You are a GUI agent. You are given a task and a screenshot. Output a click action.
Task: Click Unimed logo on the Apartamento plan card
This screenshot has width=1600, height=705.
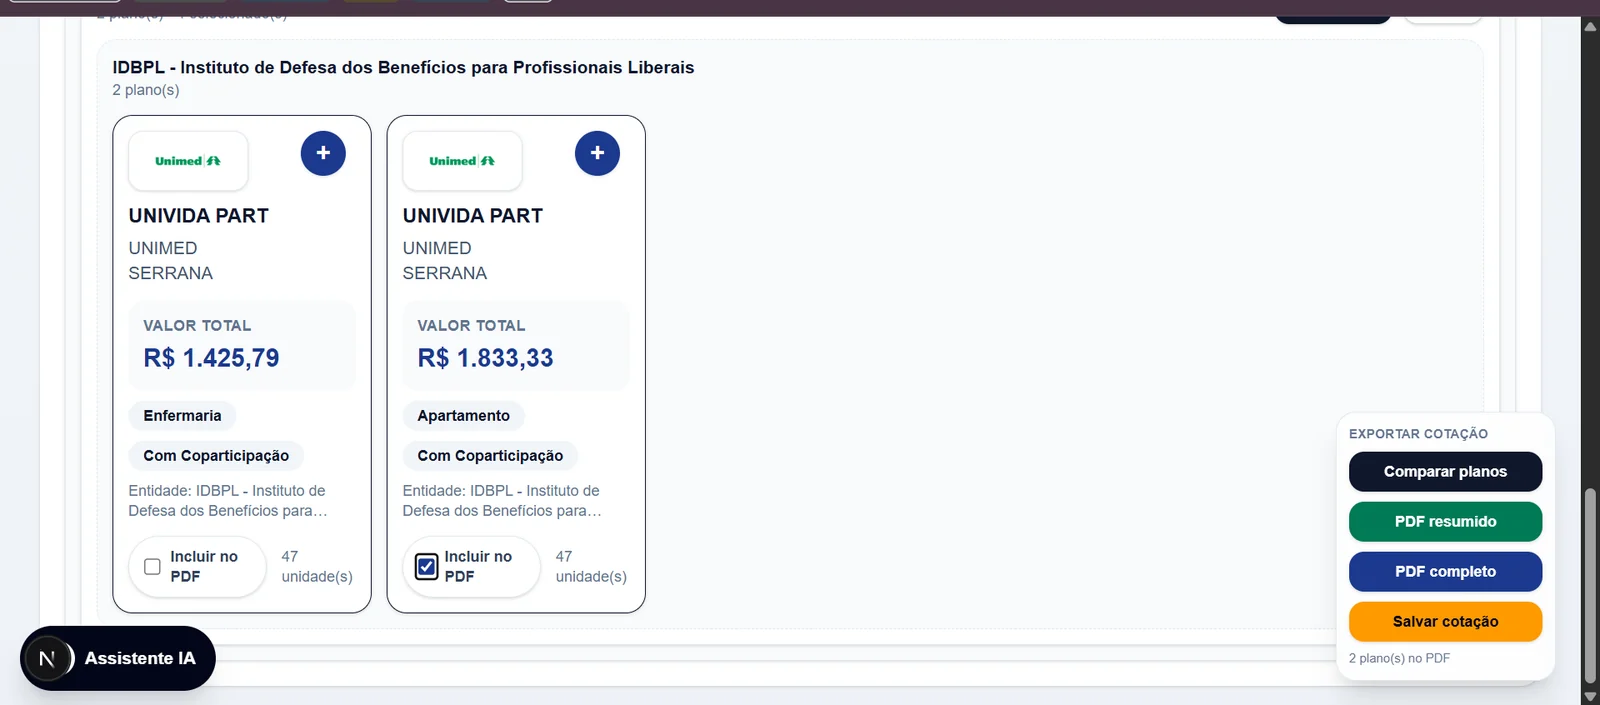click(x=462, y=161)
